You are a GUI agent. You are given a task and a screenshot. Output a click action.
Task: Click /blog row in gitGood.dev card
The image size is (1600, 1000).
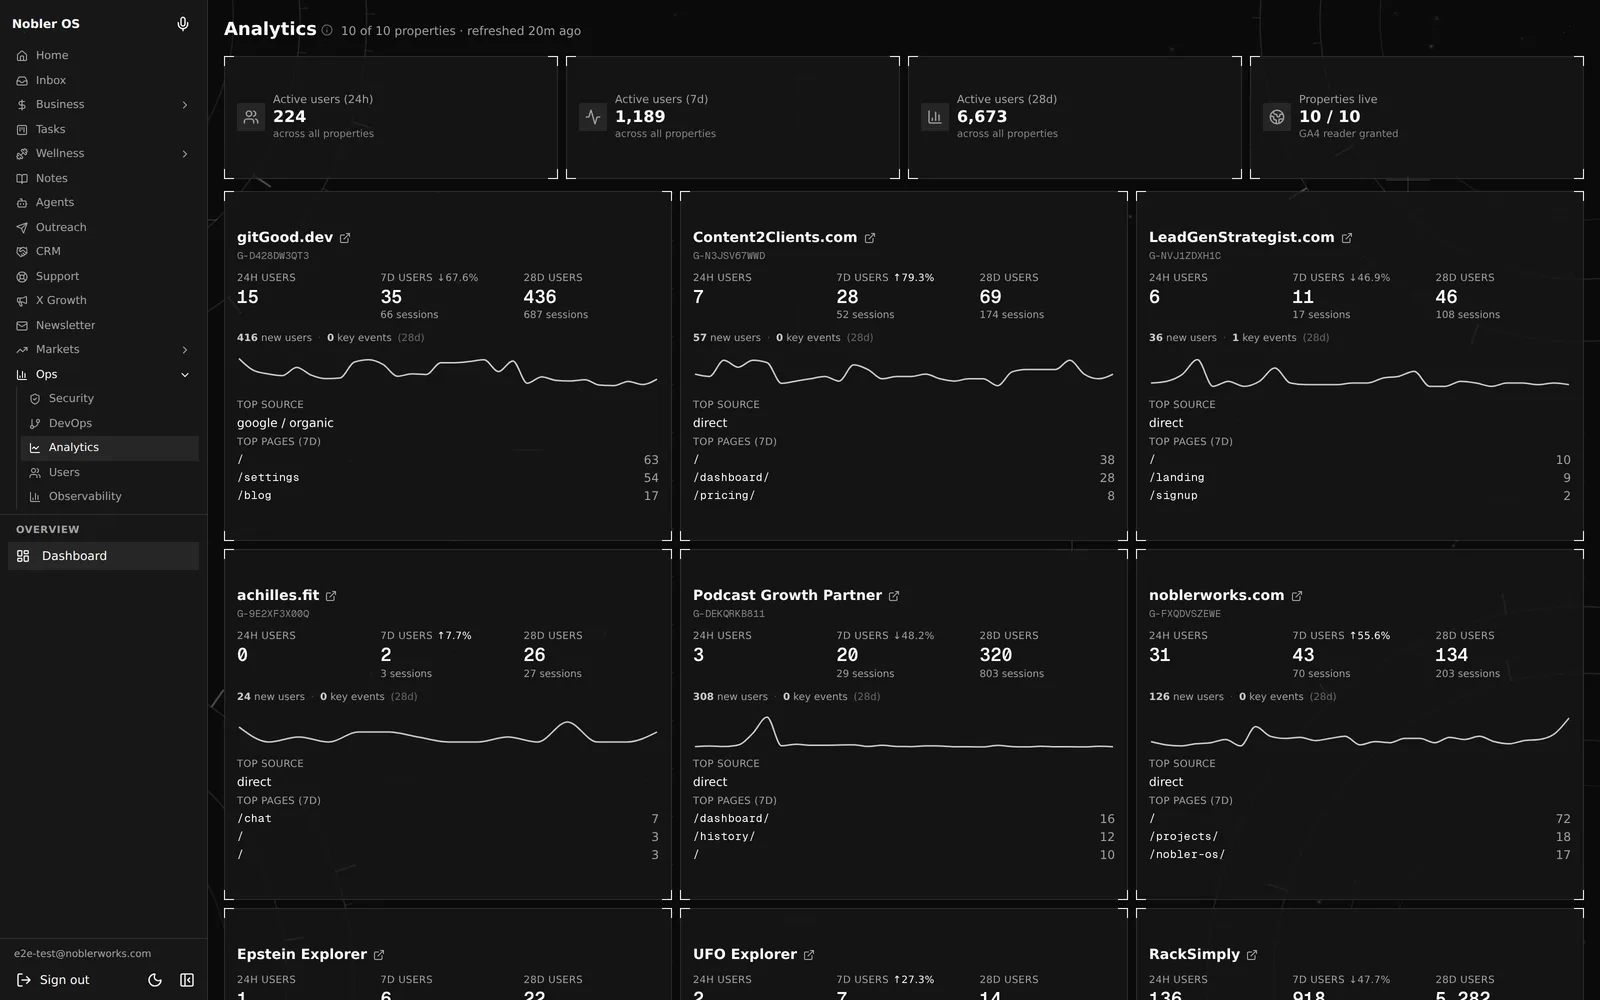click(x=447, y=496)
